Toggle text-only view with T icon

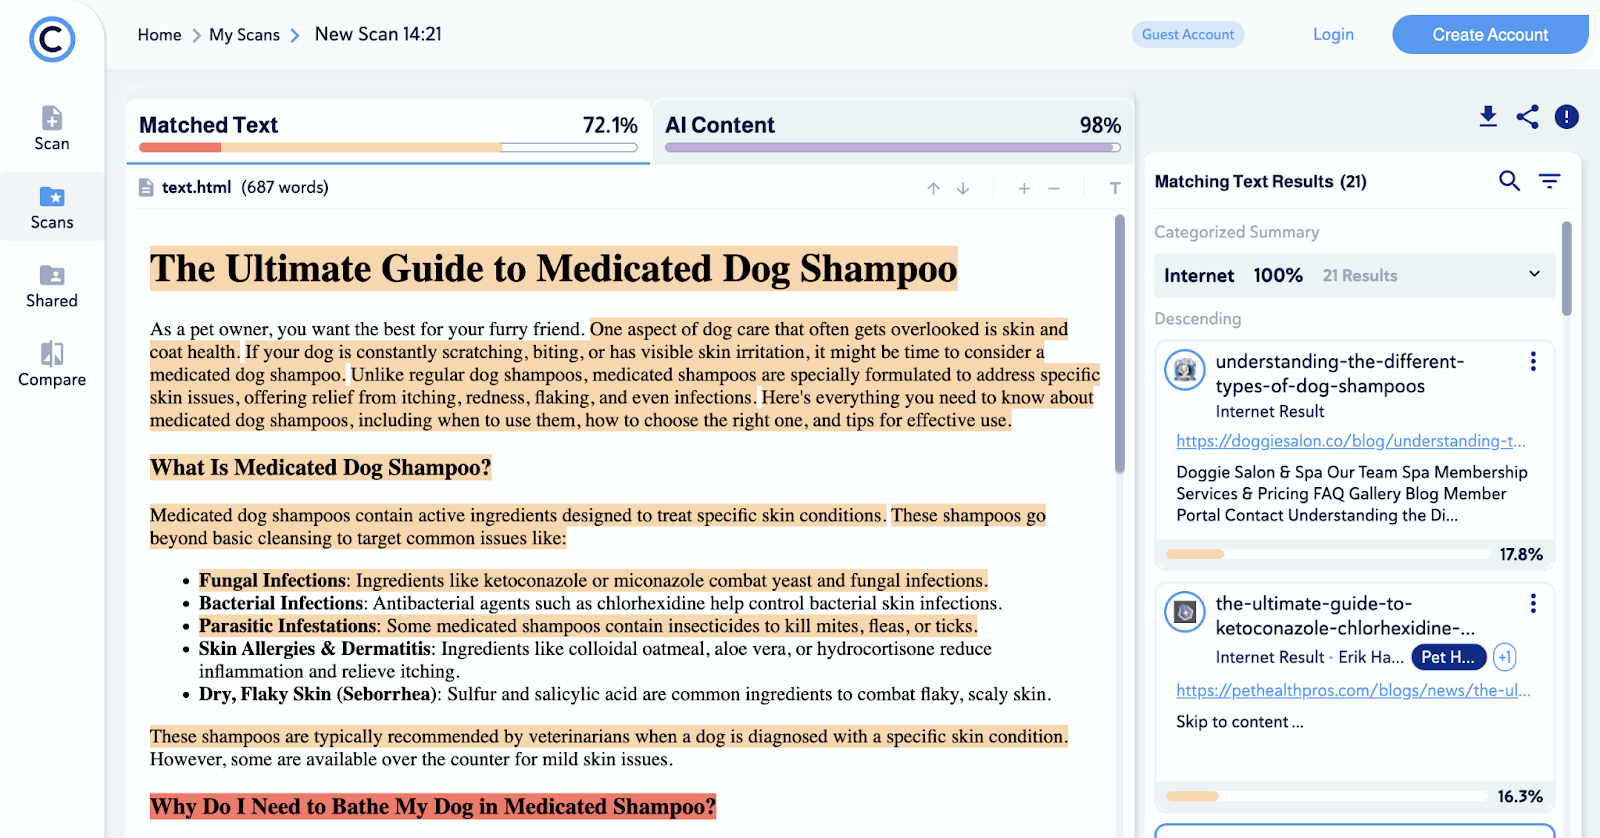(1115, 188)
